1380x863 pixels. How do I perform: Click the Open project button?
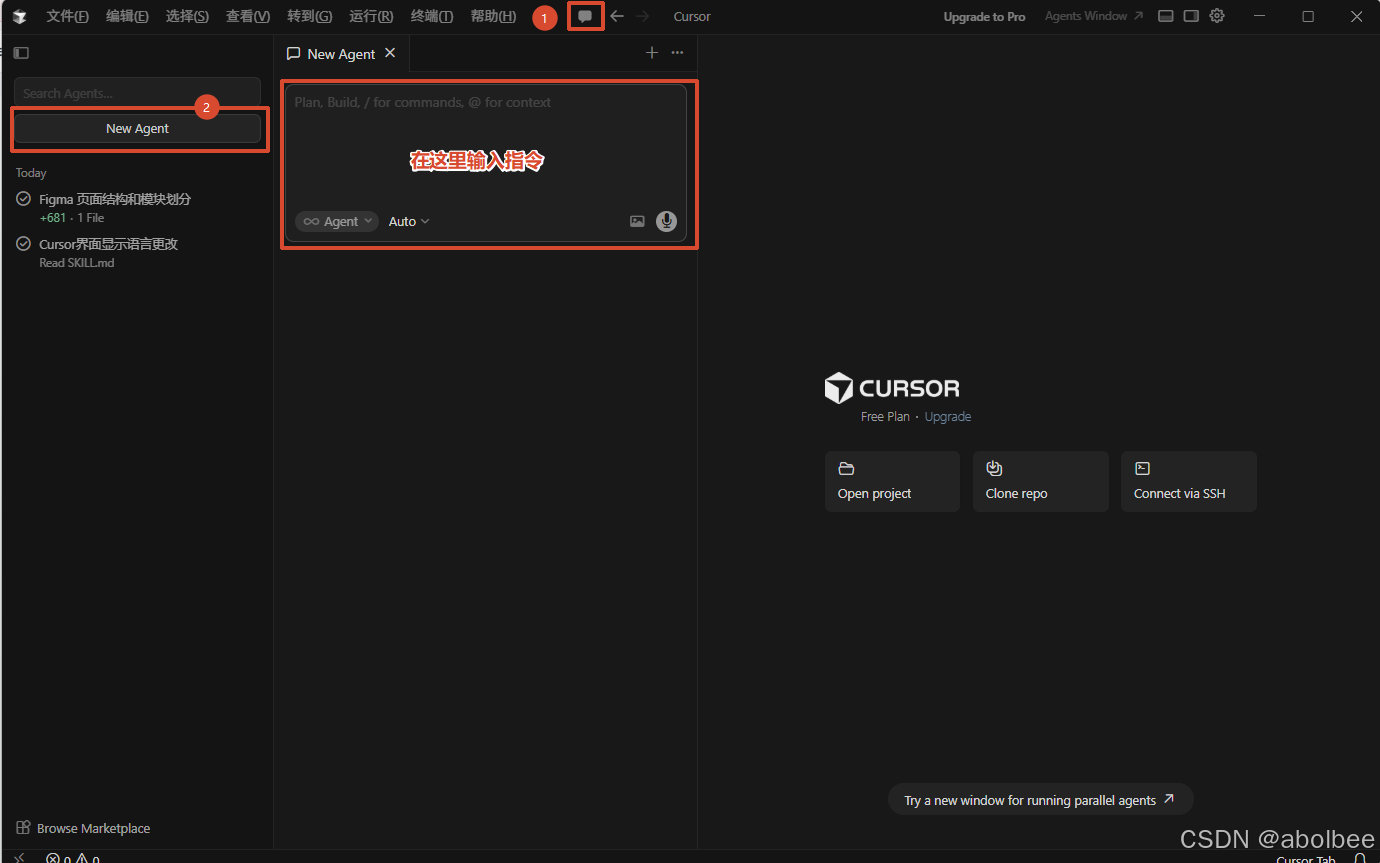(892, 481)
